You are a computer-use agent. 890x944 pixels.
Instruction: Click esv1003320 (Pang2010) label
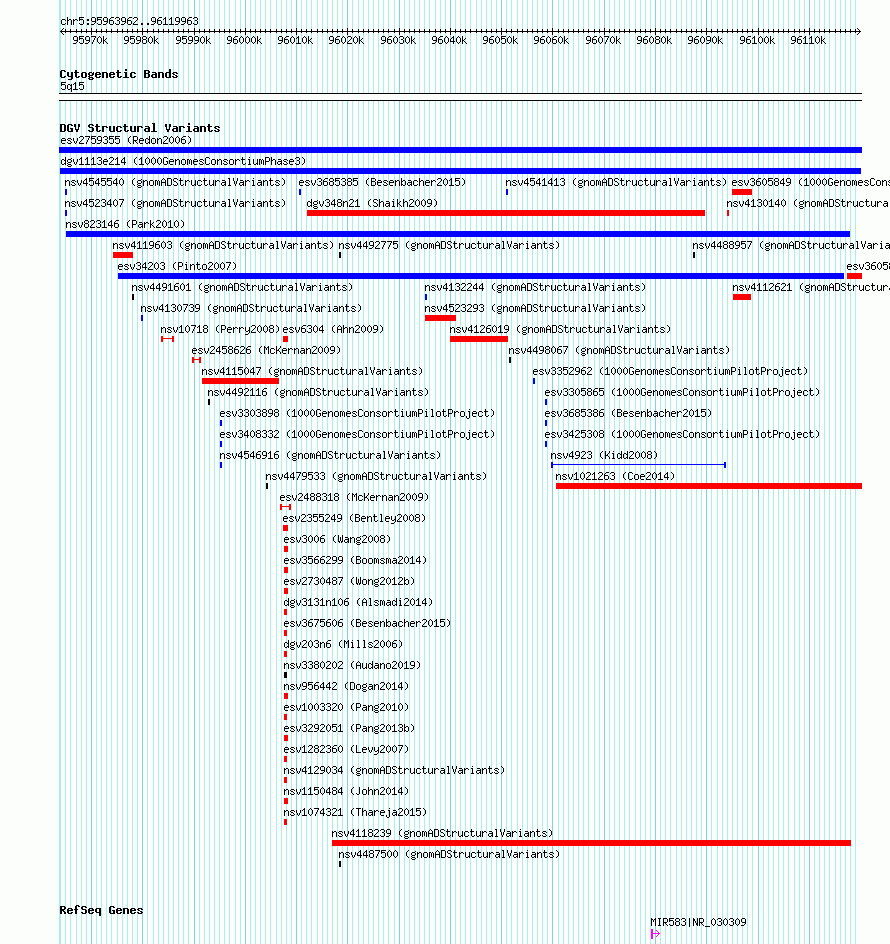point(346,707)
